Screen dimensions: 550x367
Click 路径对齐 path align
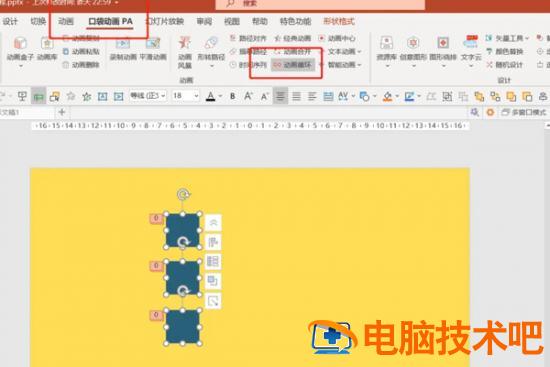(x=248, y=38)
